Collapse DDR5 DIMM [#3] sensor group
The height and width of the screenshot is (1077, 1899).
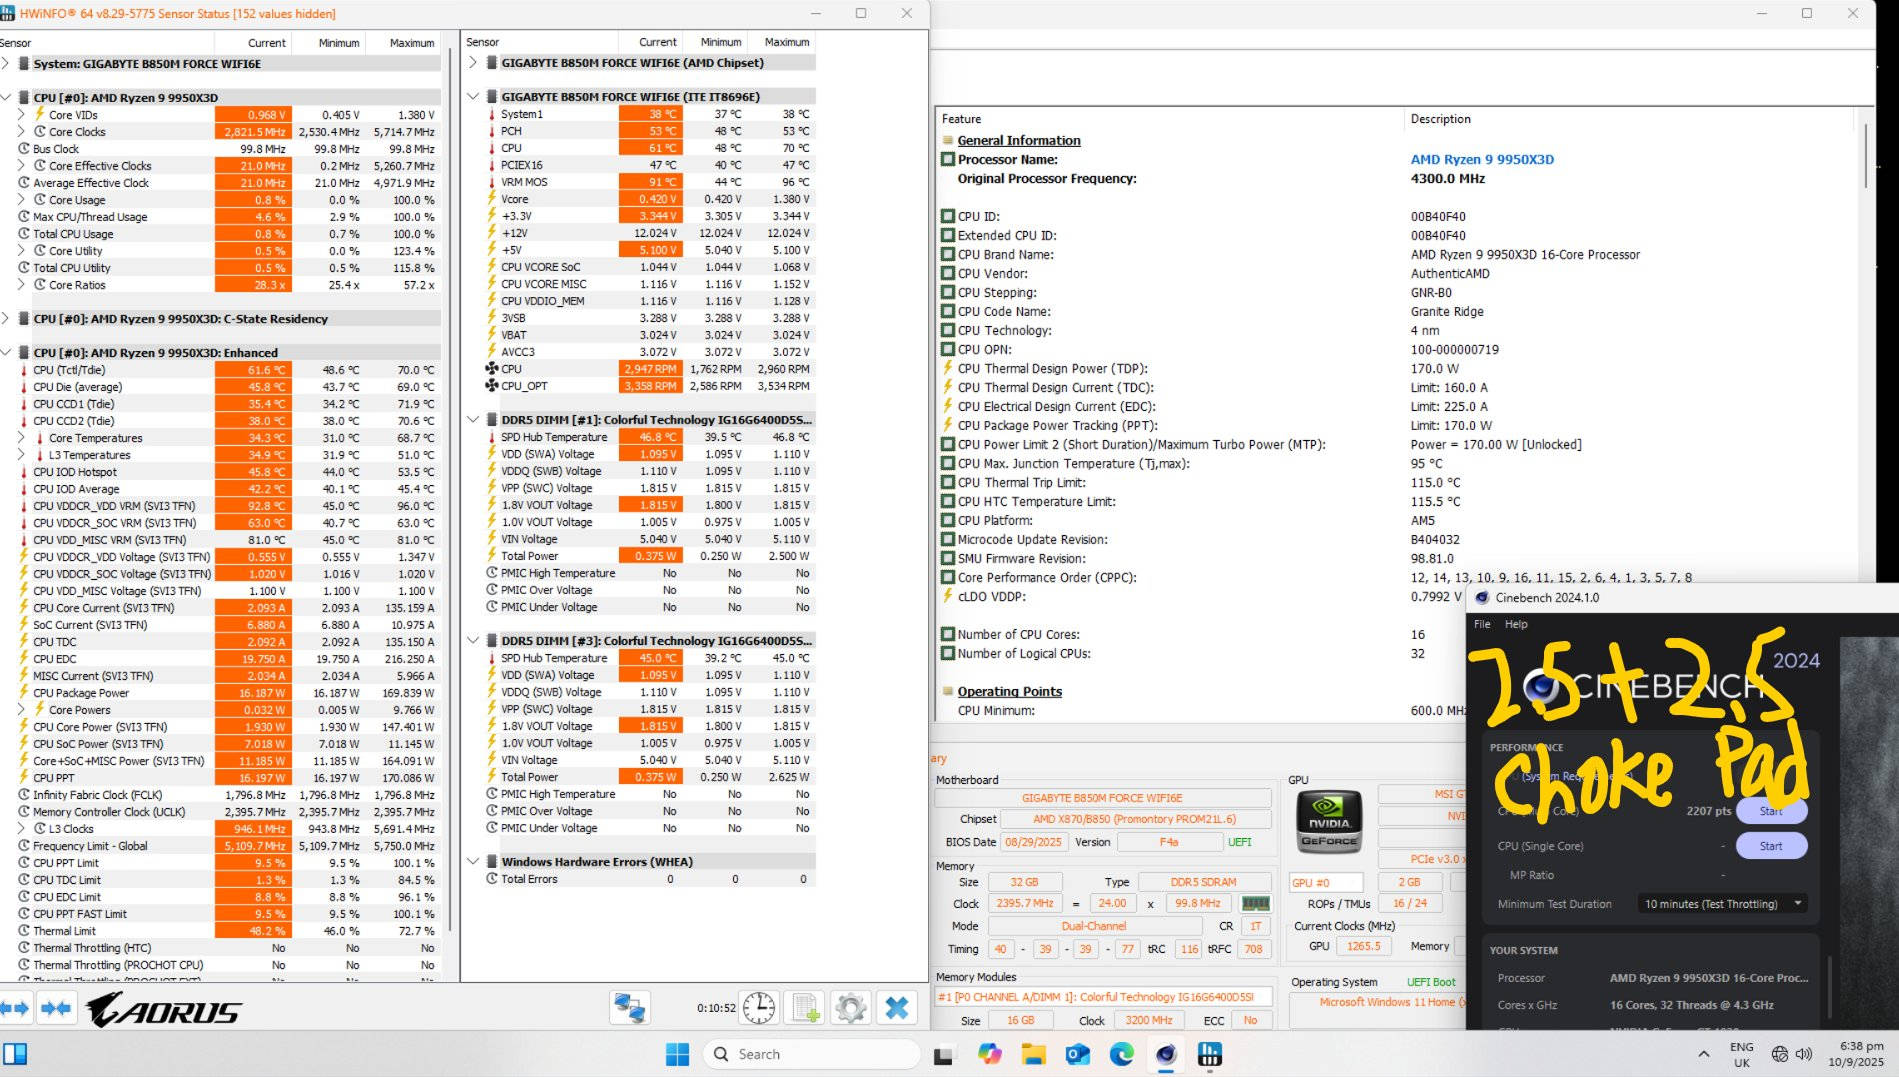pos(473,640)
